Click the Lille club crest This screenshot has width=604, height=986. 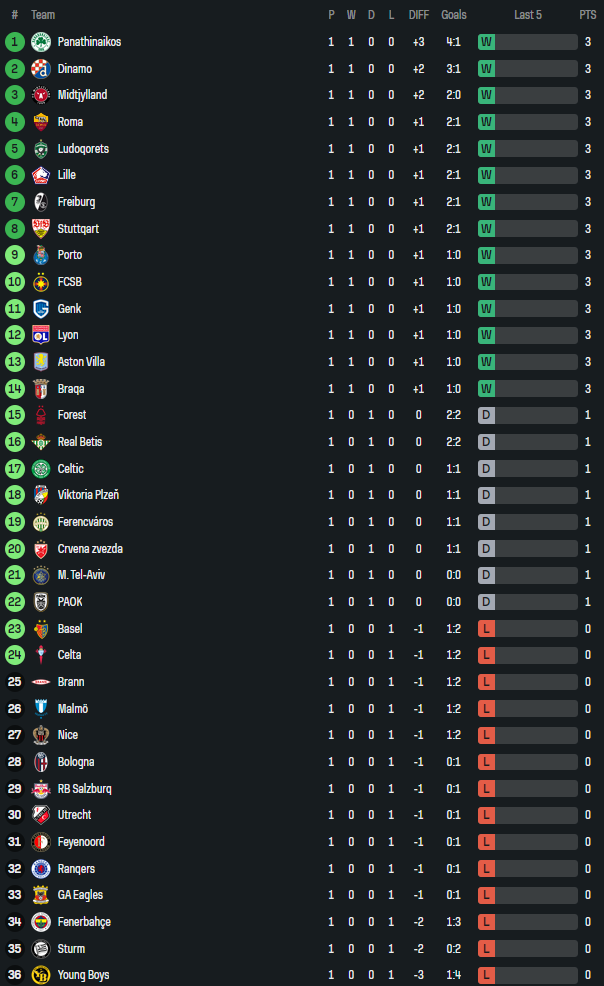tap(41, 175)
